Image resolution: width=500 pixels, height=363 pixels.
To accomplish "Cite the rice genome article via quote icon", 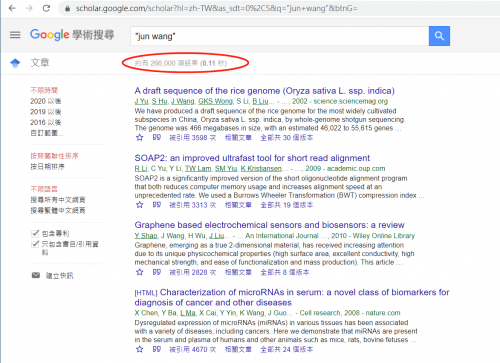I will click(x=157, y=137).
